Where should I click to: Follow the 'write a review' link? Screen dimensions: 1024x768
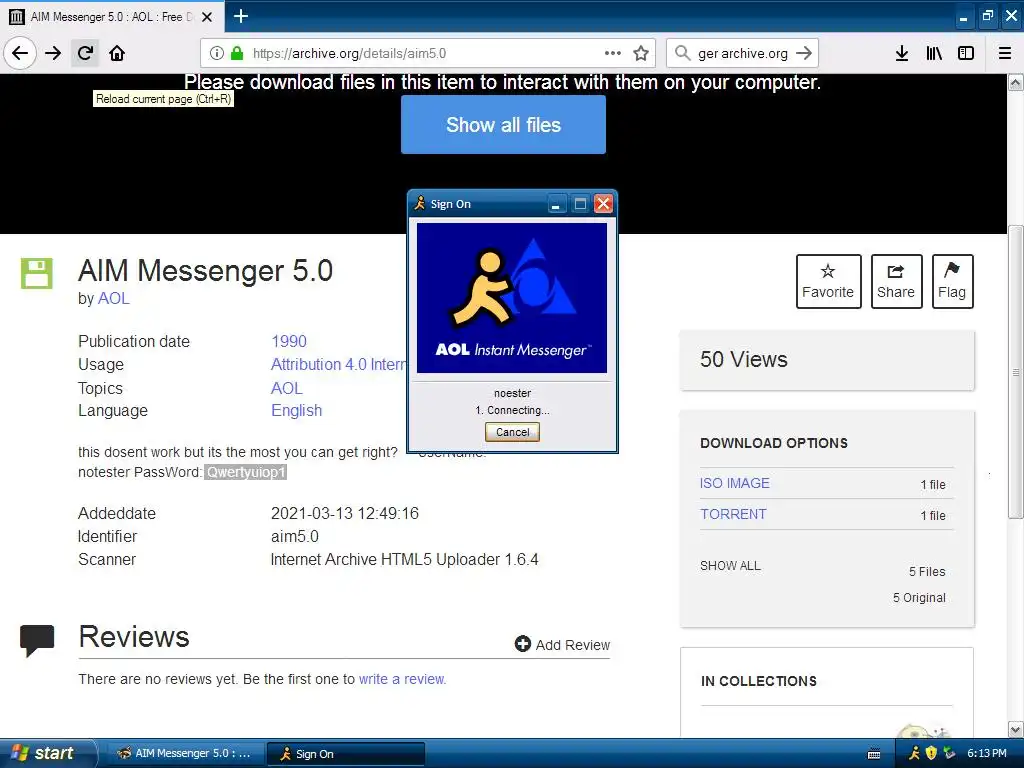[x=402, y=679]
